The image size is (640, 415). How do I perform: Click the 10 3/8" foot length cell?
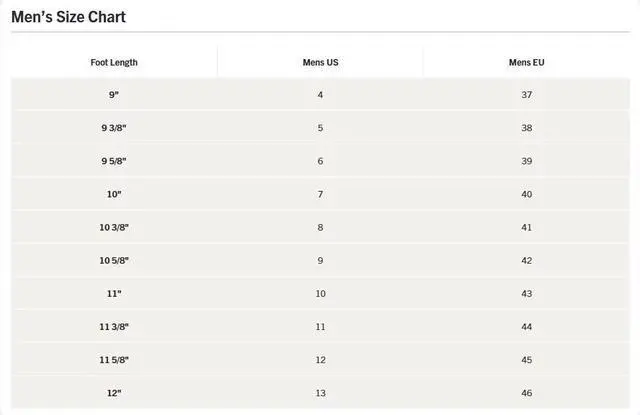(114, 227)
